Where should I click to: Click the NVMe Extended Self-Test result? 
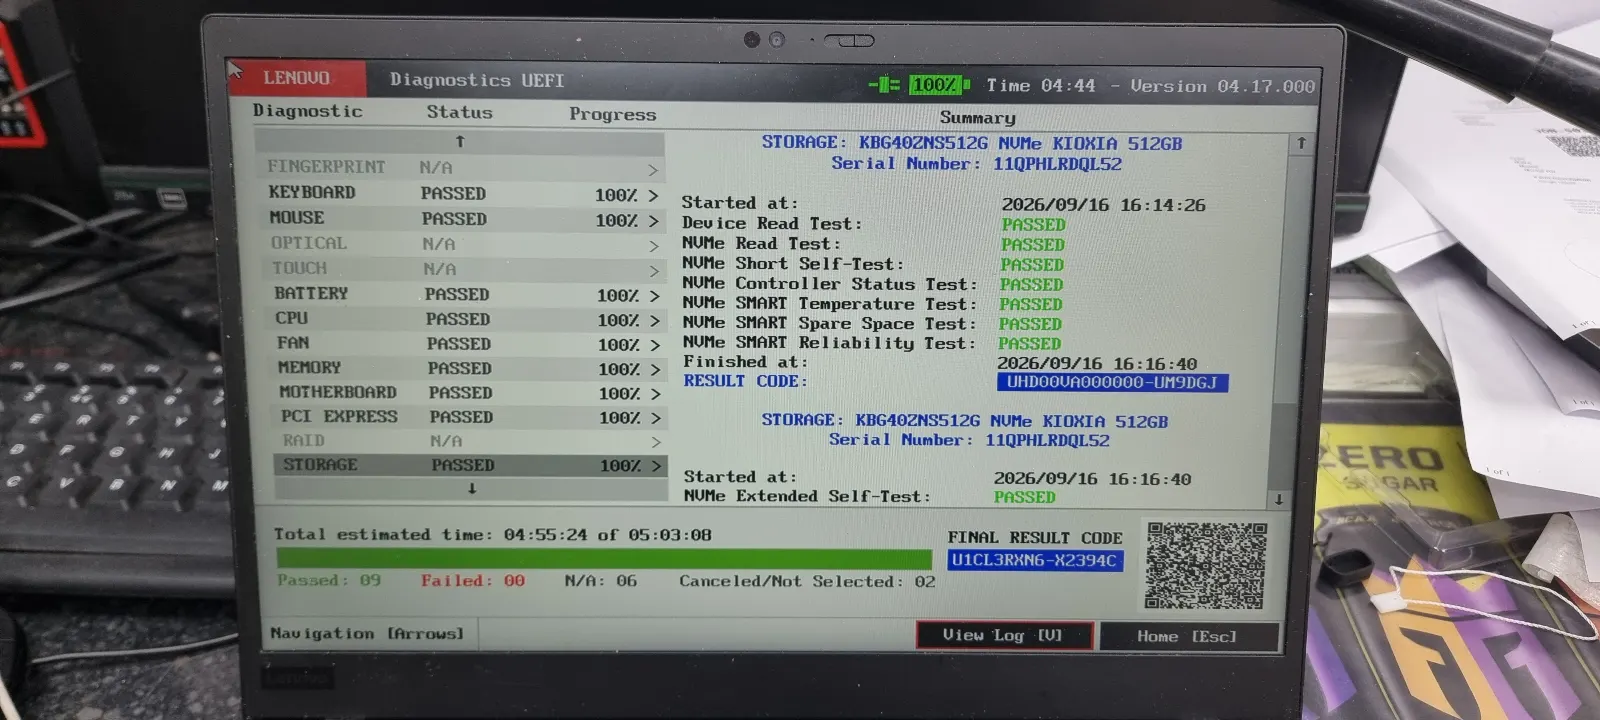click(1024, 497)
